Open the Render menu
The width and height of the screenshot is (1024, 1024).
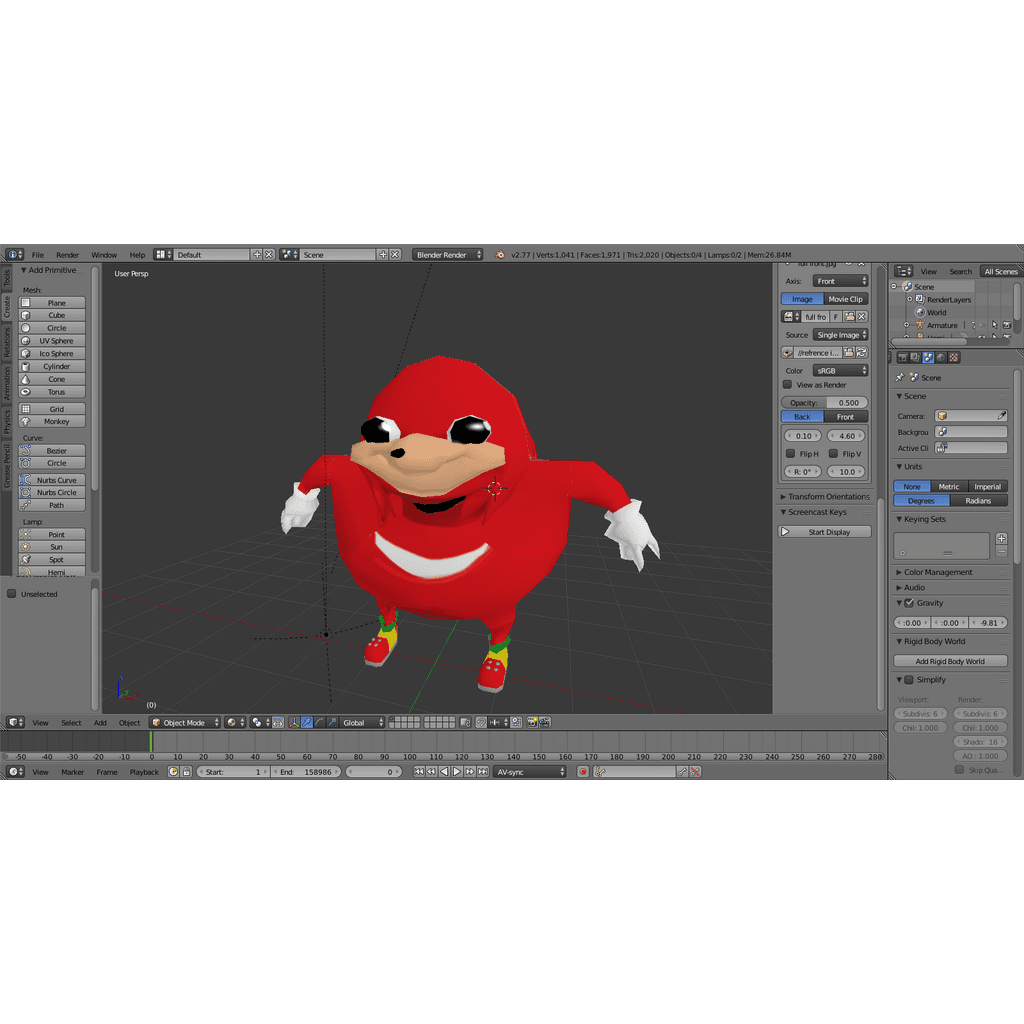tap(67, 255)
